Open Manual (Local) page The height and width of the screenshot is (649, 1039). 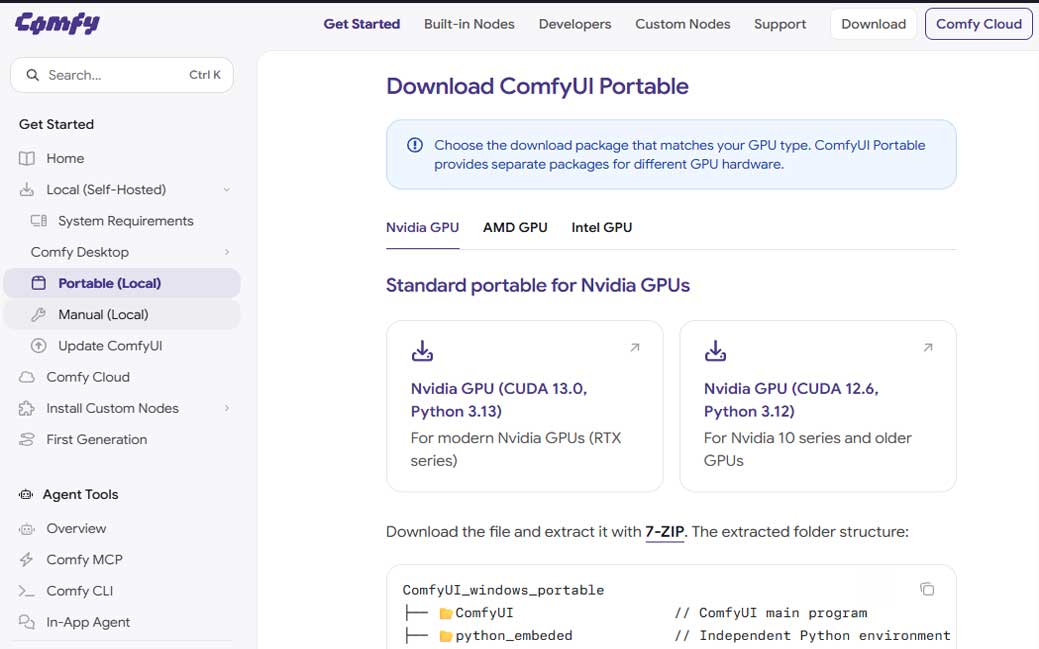click(x=103, y=314)
